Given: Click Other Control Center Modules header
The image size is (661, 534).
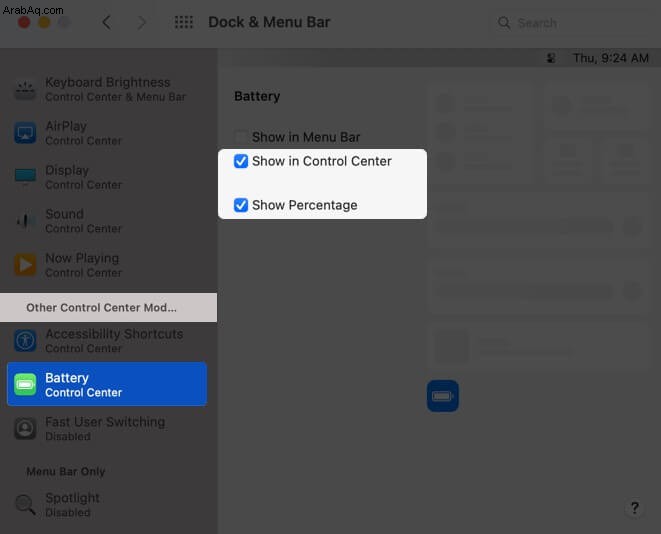Looking at the screenshot, I should [101, 308].
